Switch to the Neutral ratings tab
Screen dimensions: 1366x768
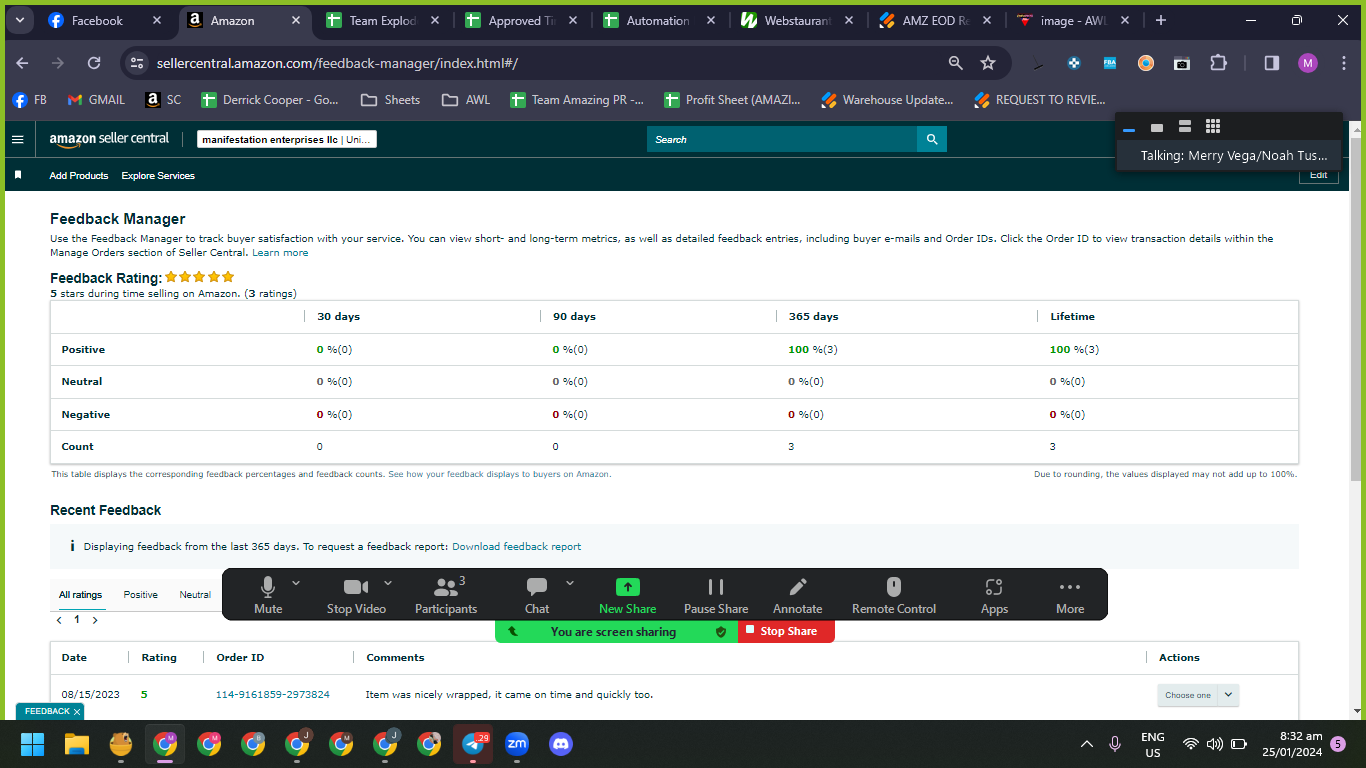coord(195,595)
